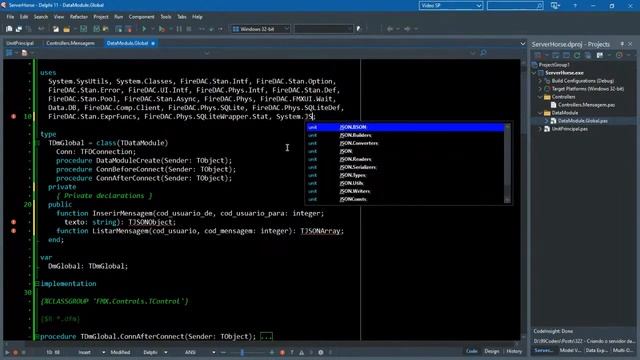Image resolution: width=640 pixels, height=360 pixels.
Task: Select JSON.Builders in code completion list
Action: coord(405,135)
